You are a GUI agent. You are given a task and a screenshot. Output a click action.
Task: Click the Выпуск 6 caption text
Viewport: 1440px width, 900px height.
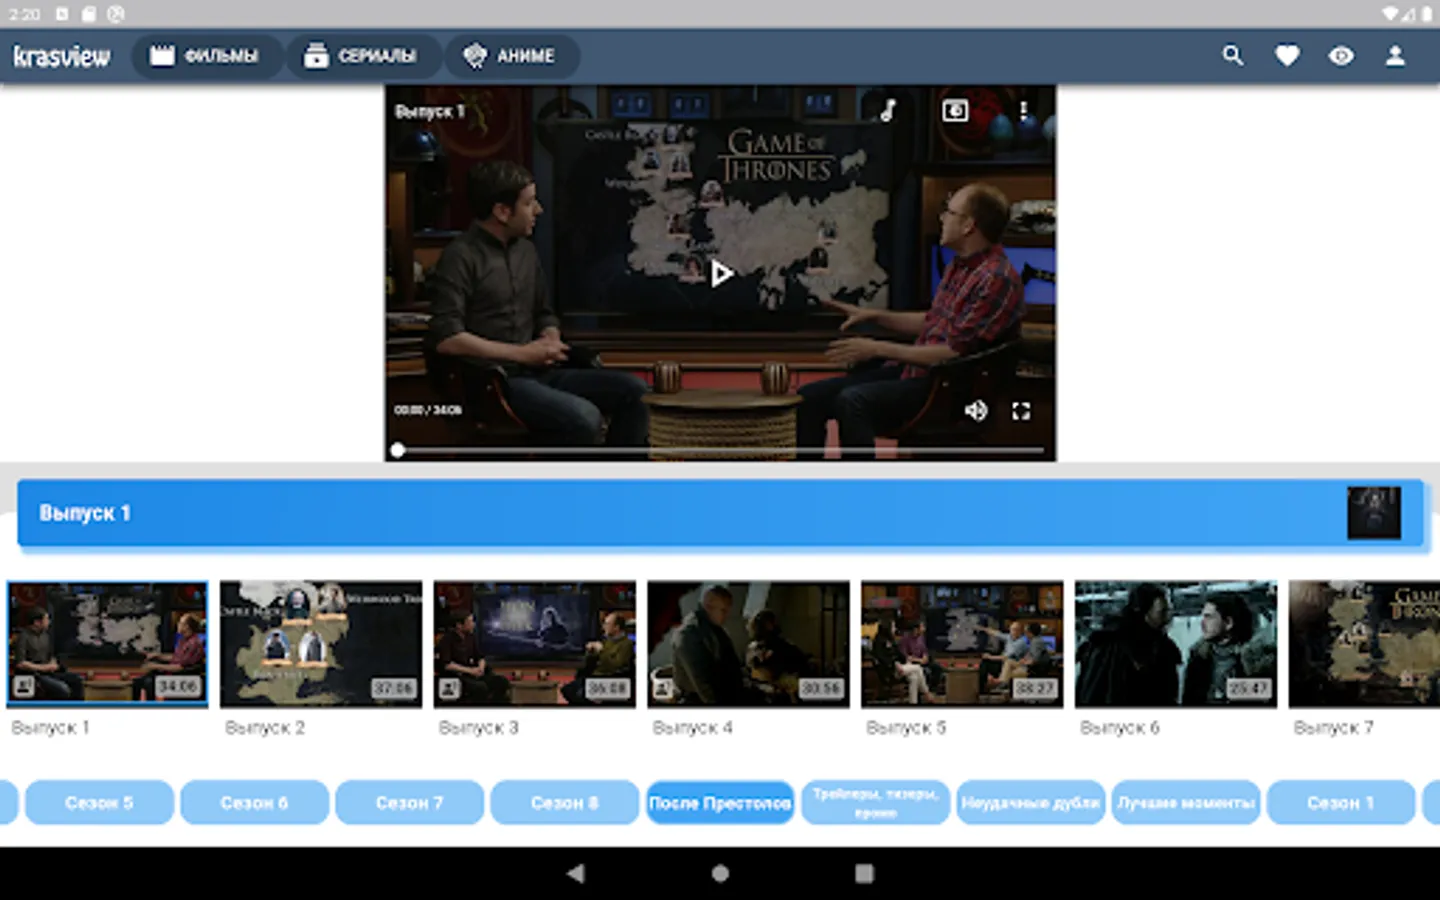coord(1120,728)
